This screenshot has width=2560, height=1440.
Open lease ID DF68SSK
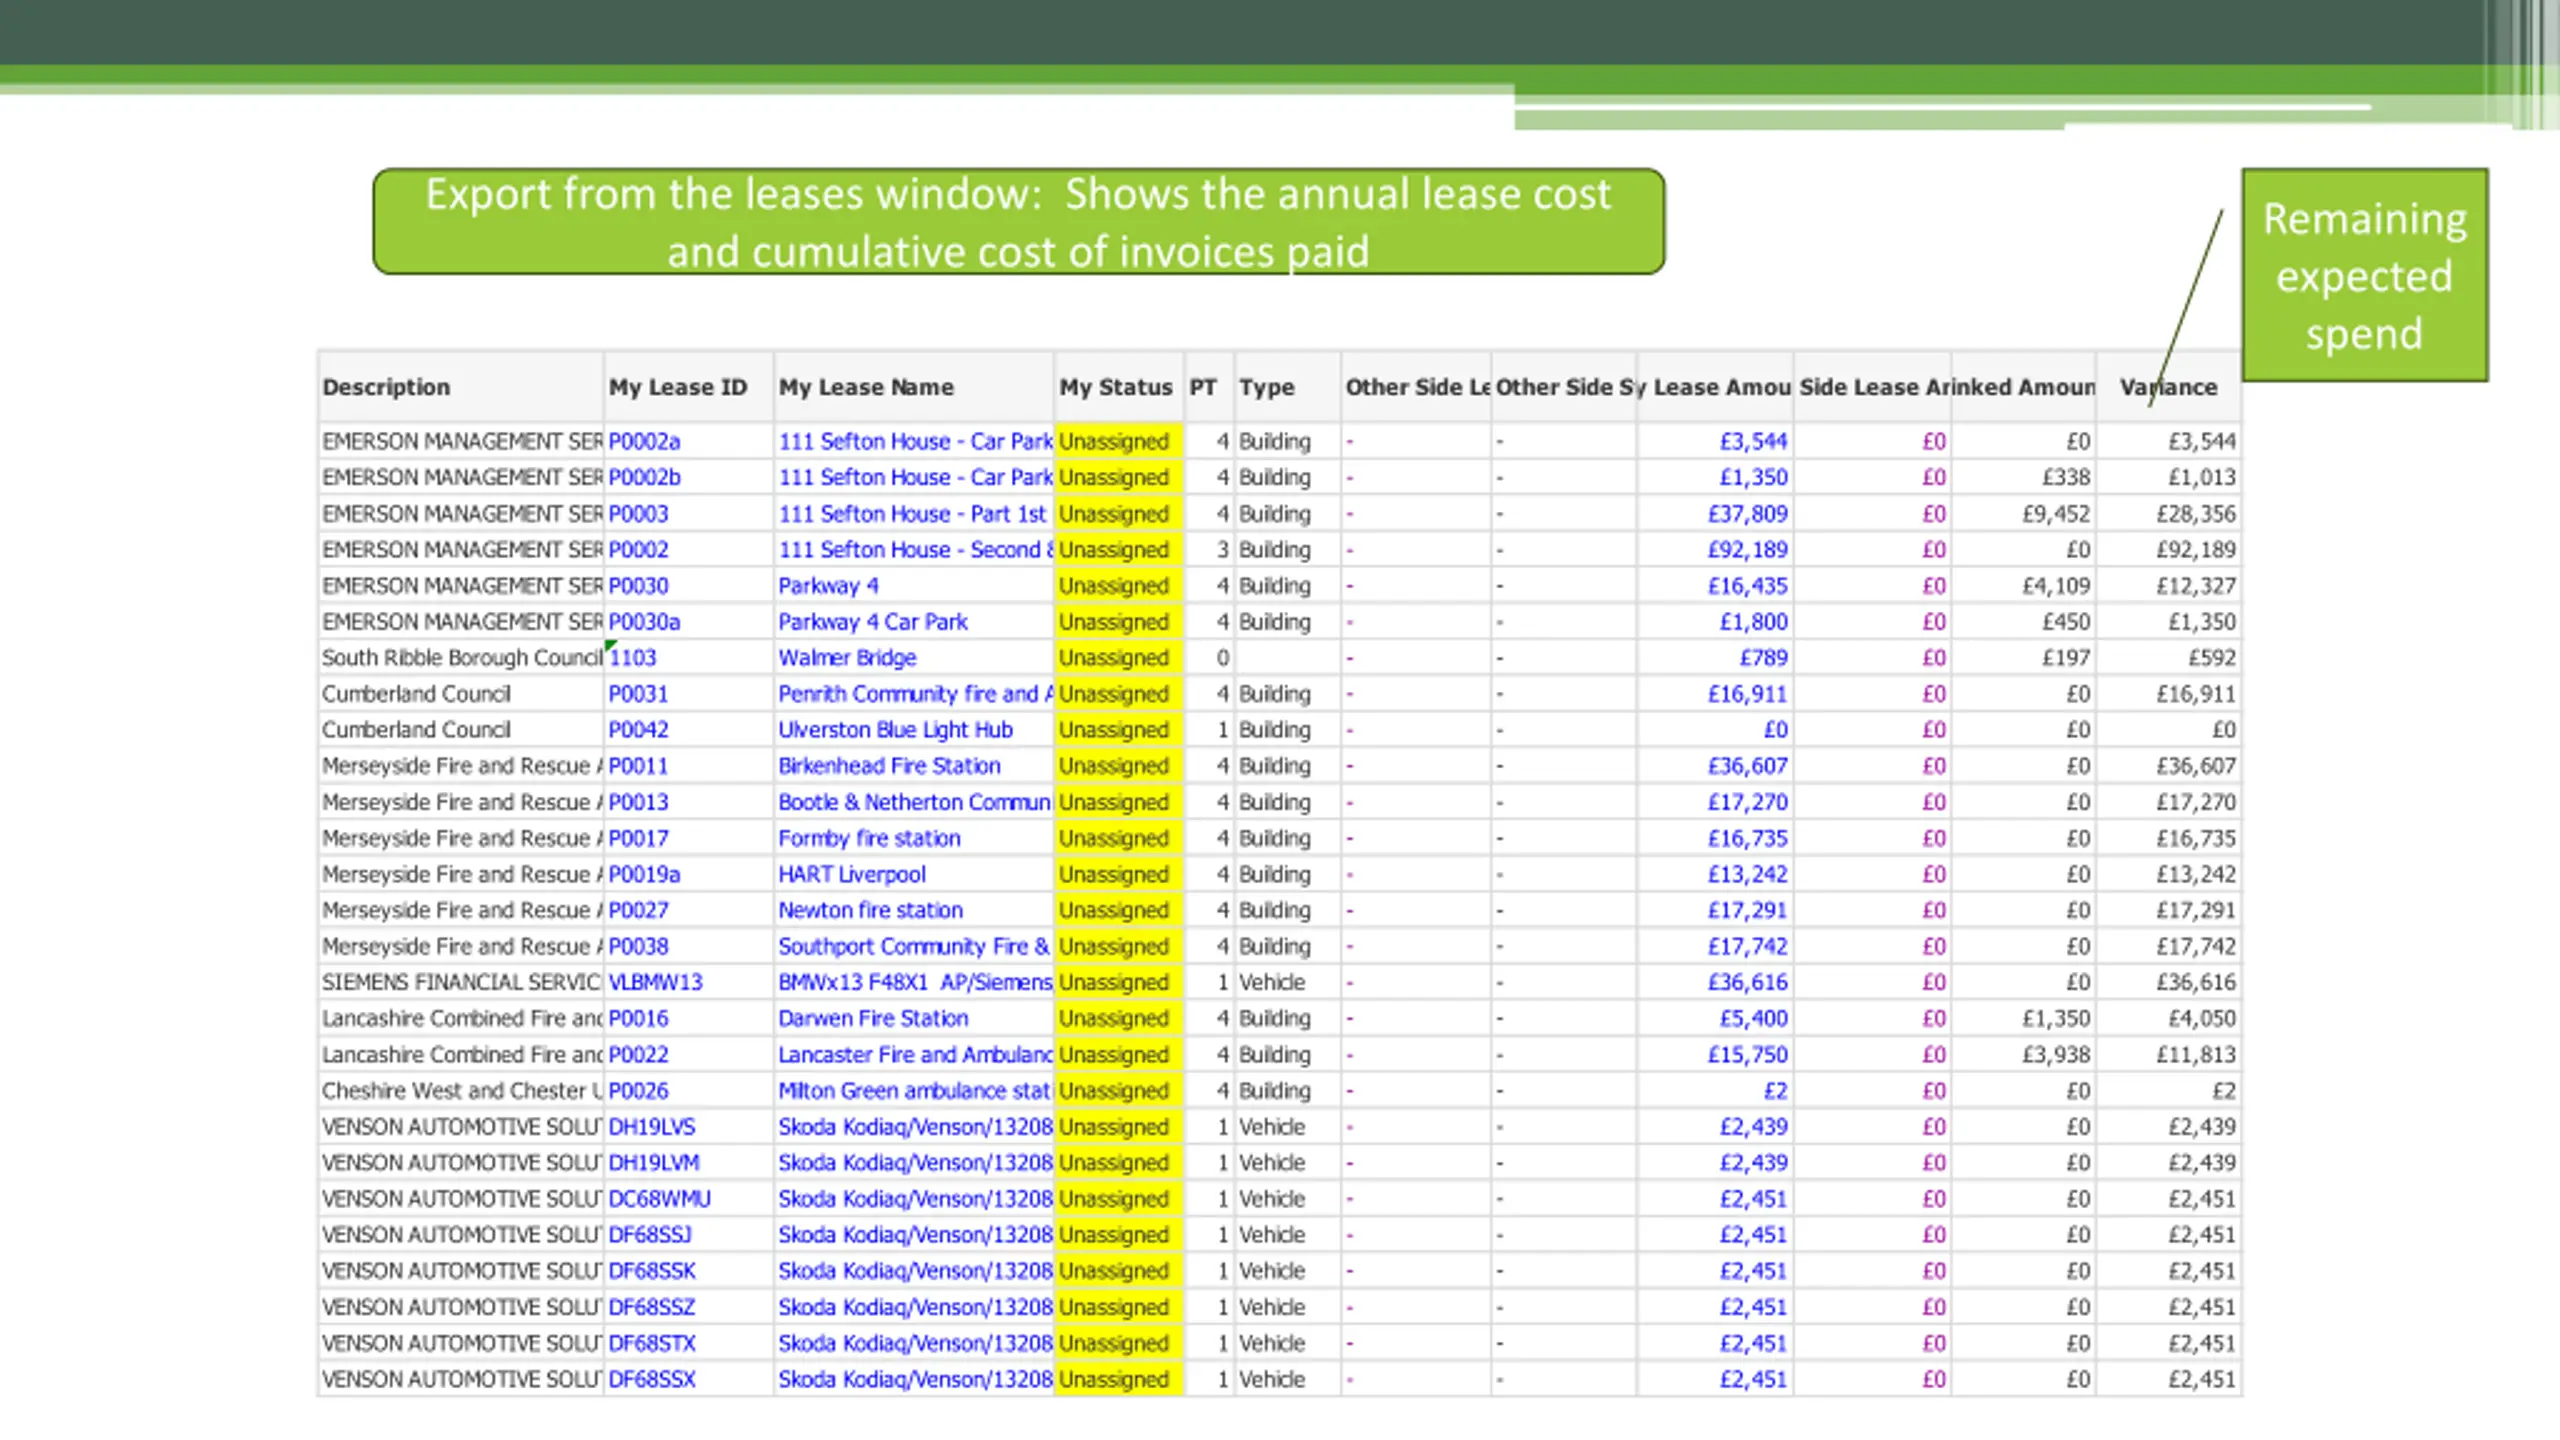tap(652, 1270)
